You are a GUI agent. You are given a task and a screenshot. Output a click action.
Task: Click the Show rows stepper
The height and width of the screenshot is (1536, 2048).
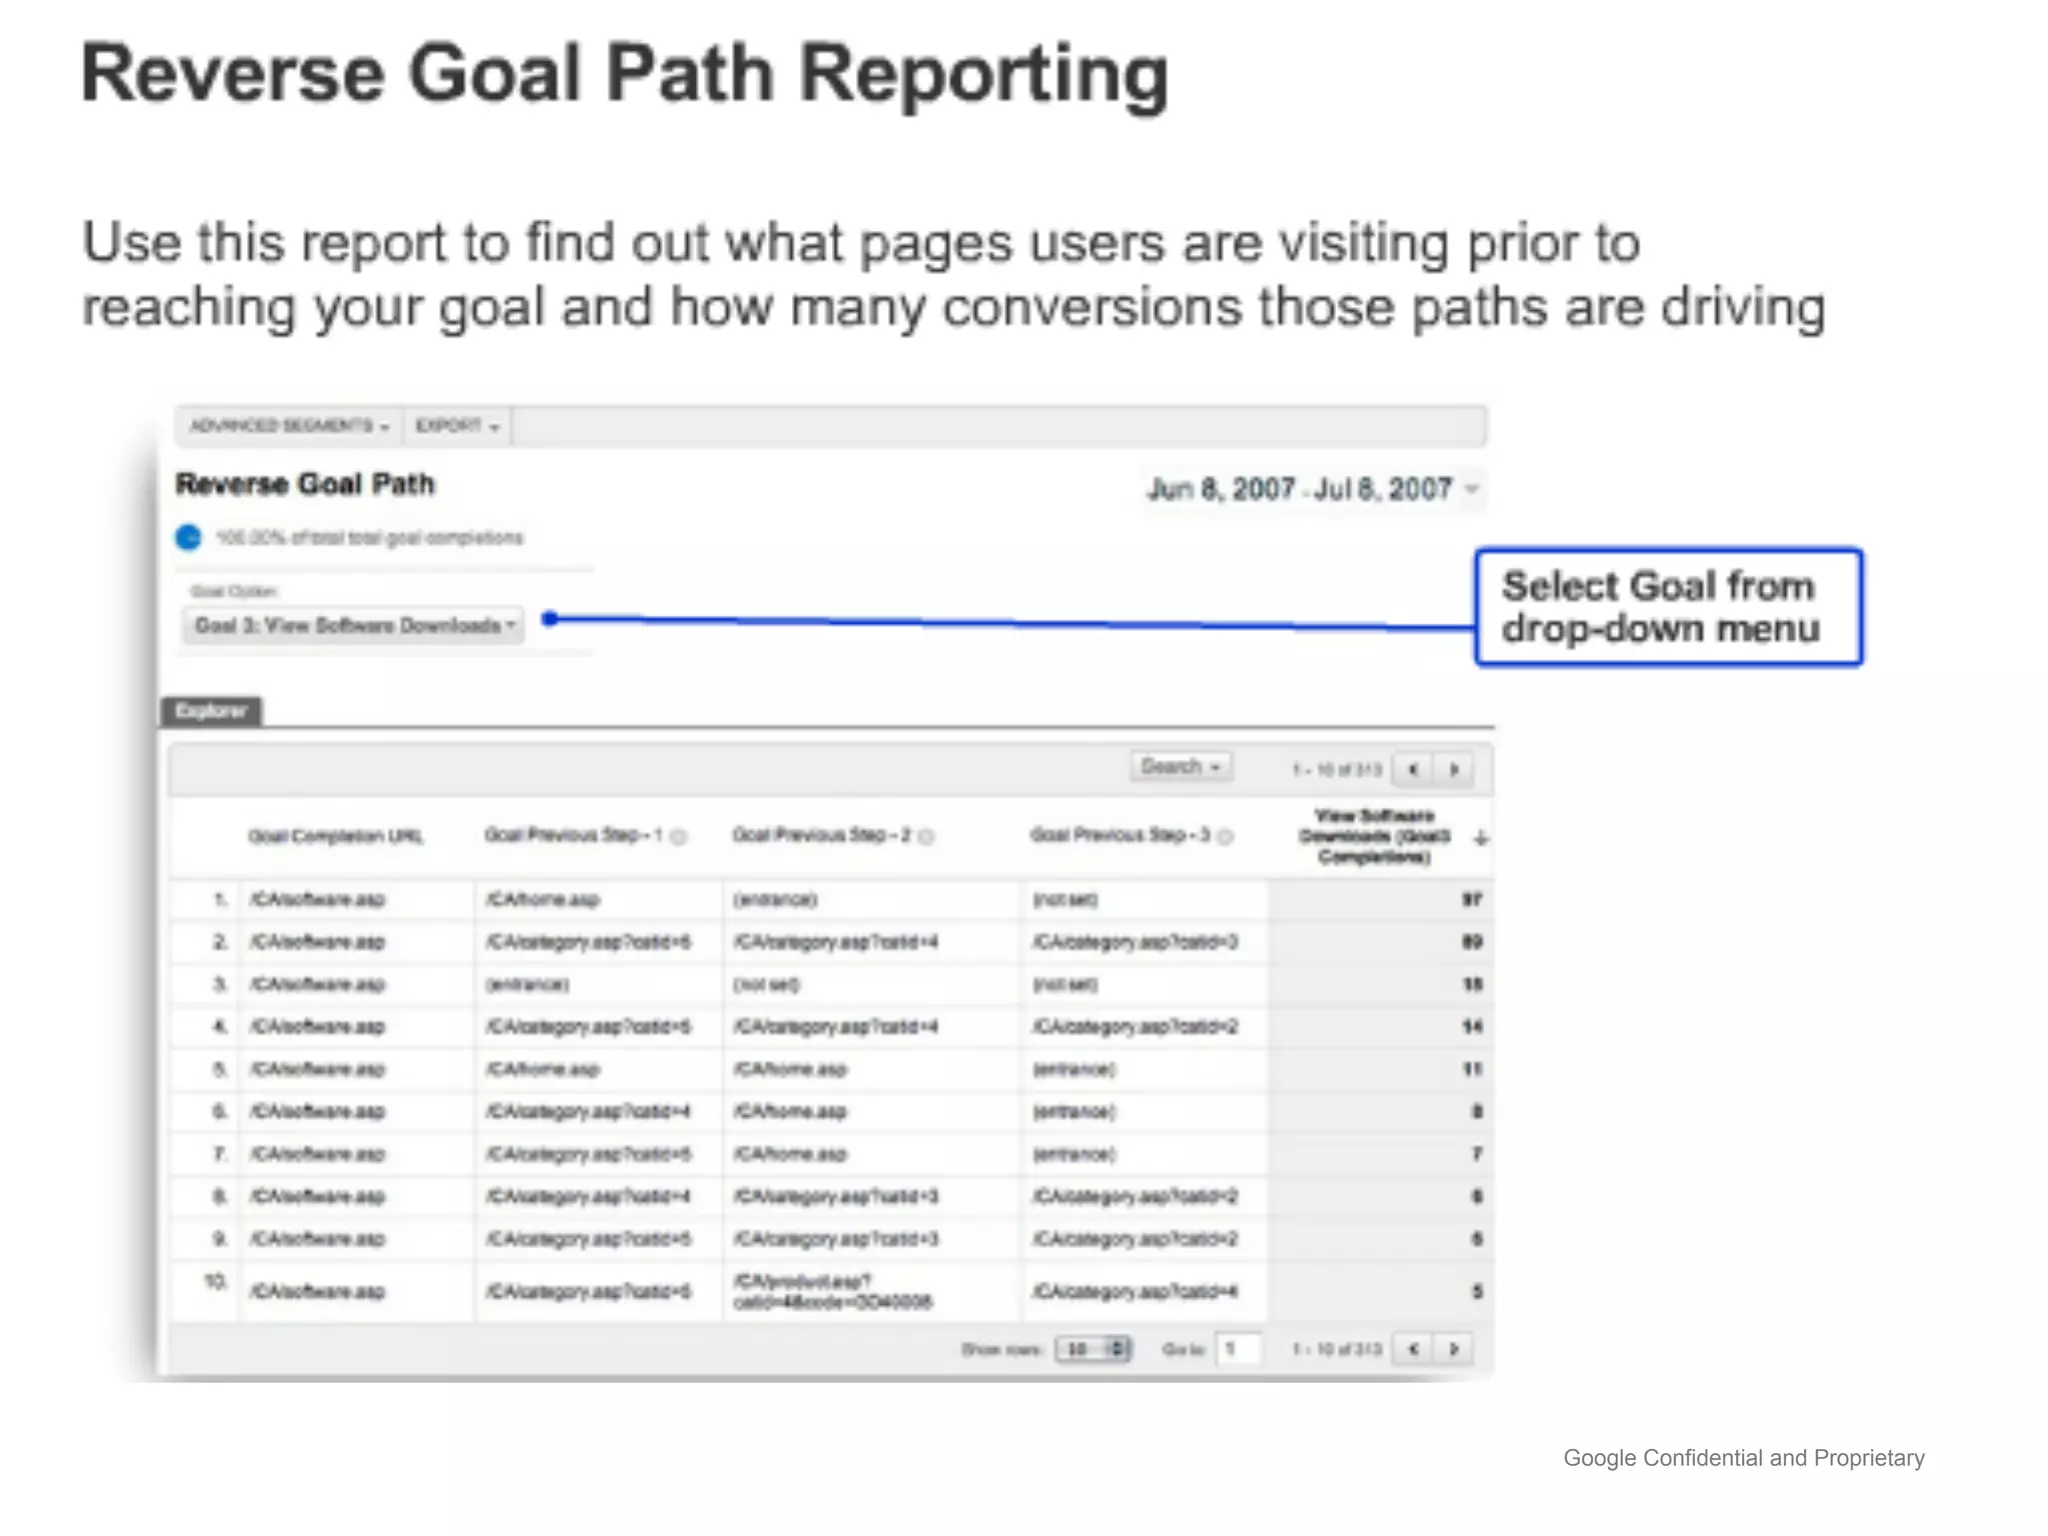[x=1118, y=1349]
